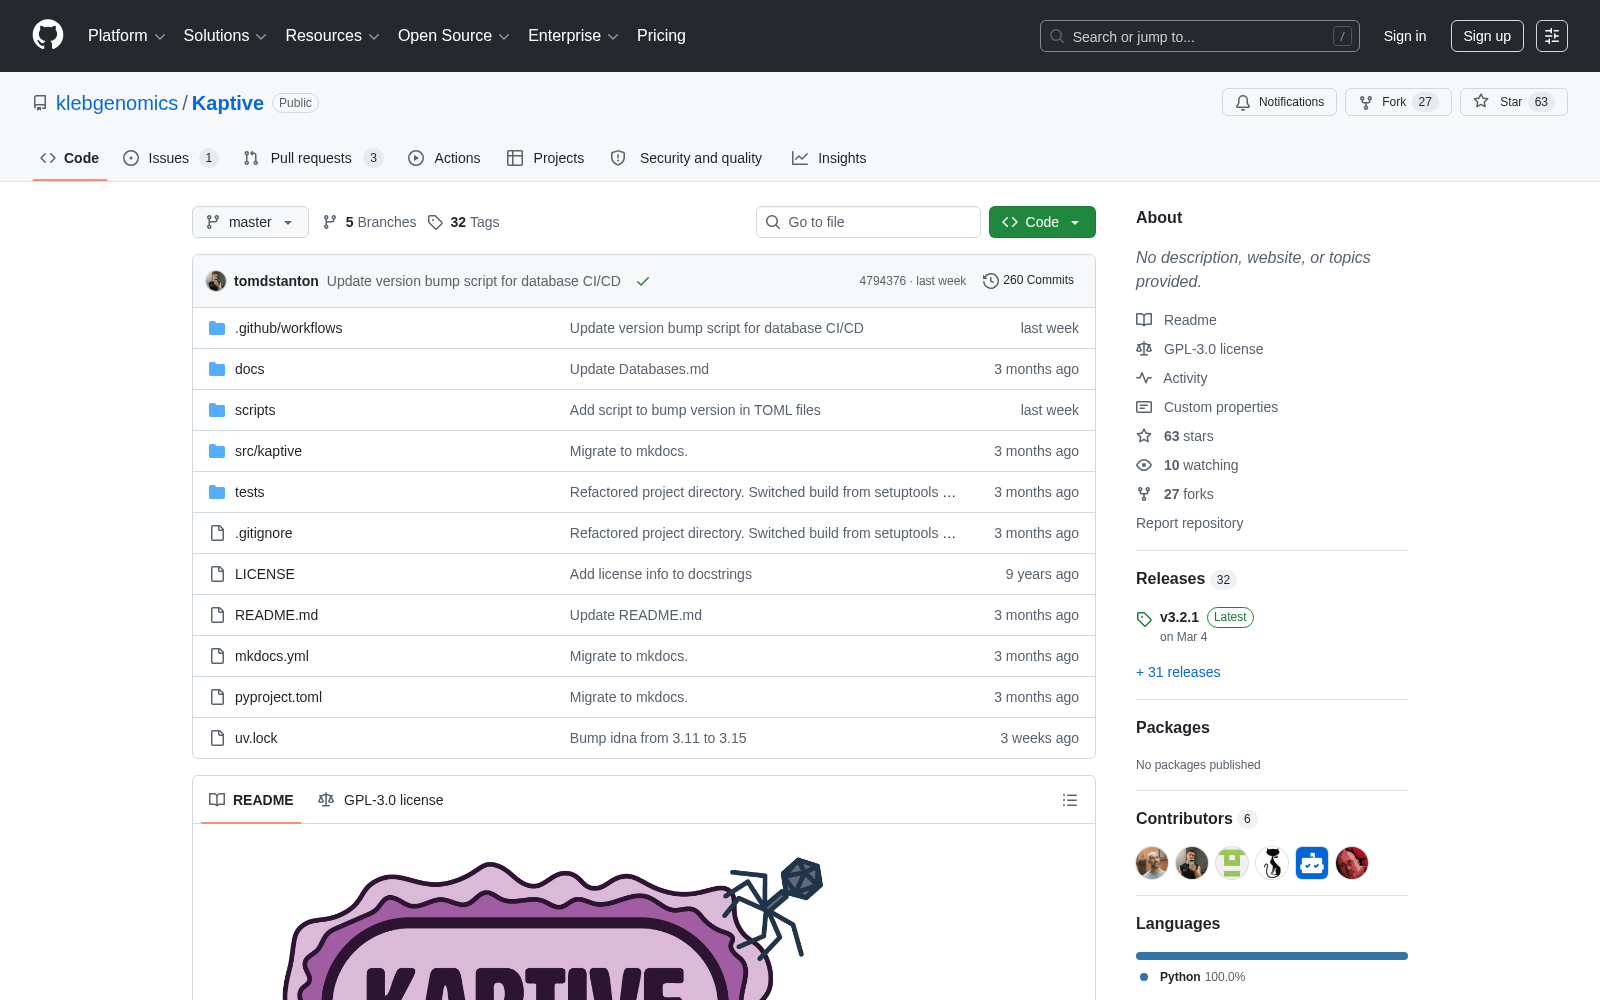Select the README tab

tap(251, 800)
